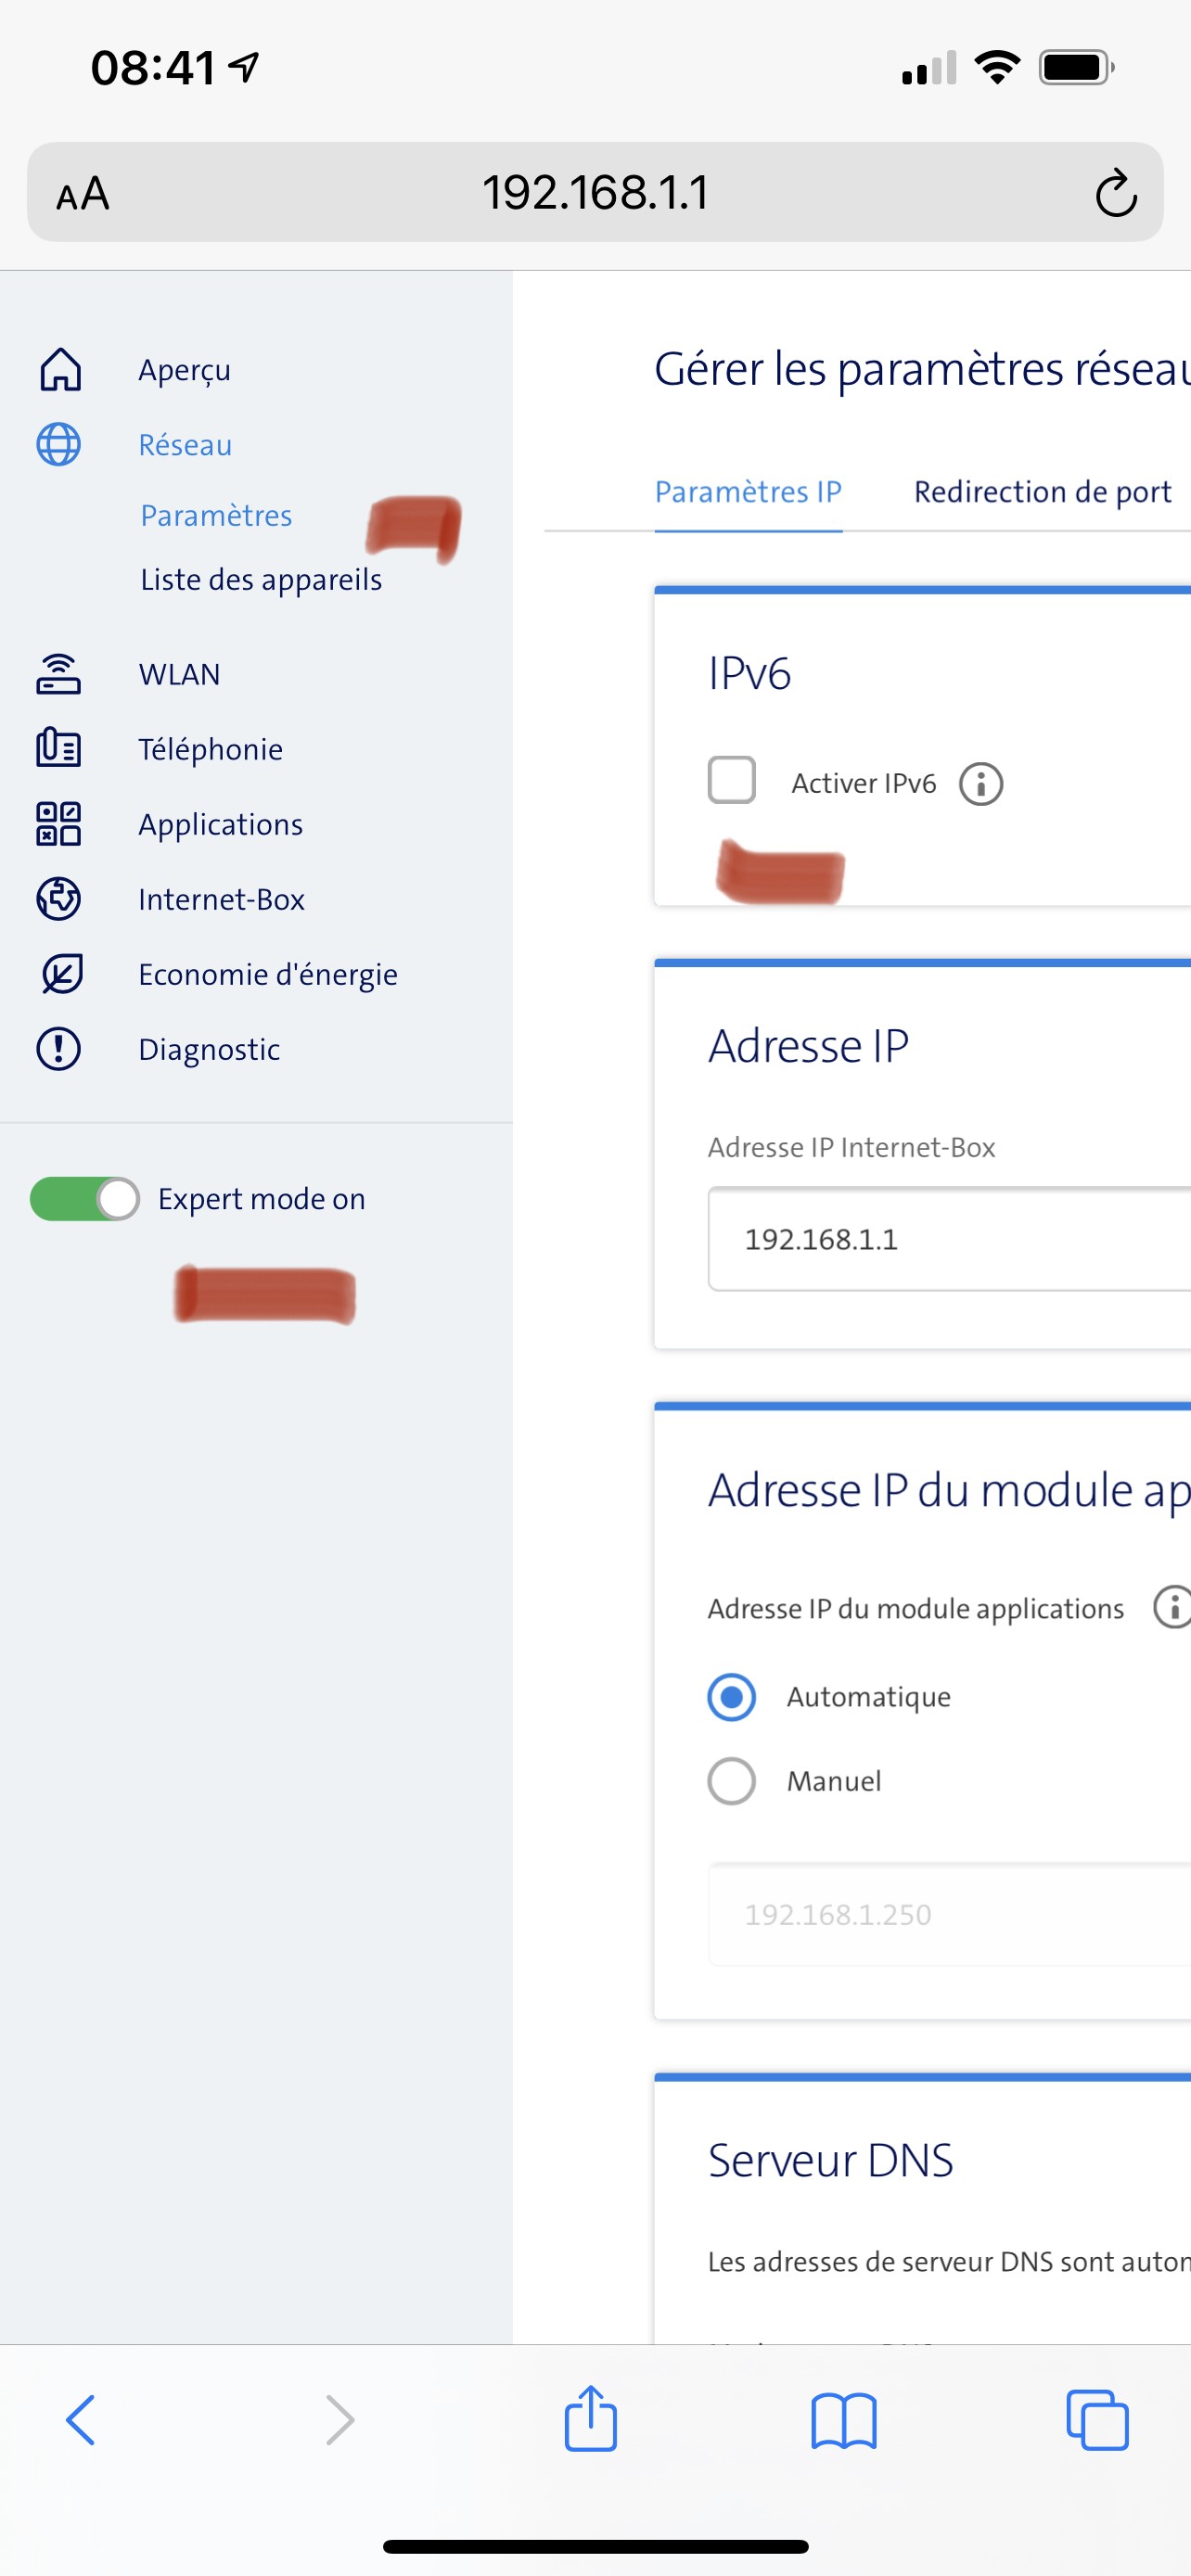Click the Economie d'énergie leaf icon
This screenshot has height=2576, width=1191.
tap(61, 974)
